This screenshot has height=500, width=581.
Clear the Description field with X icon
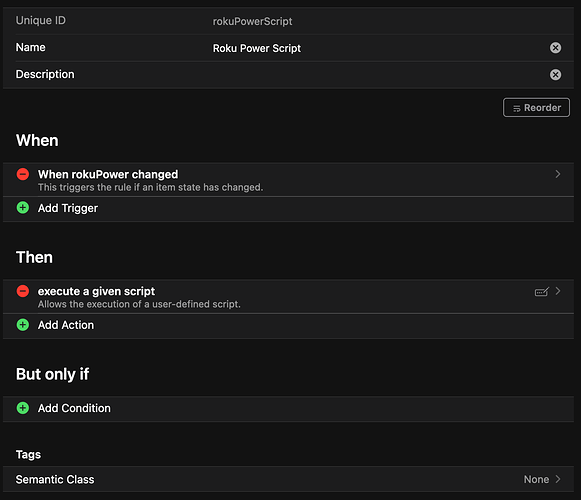tap(555, 75)
